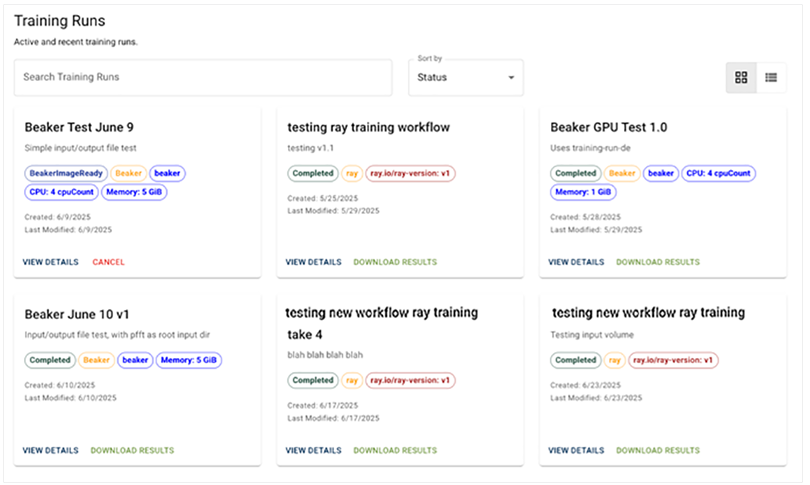Switch to list view layout
810x485 pixels.
pyautogui.click(x=771, y=77)
